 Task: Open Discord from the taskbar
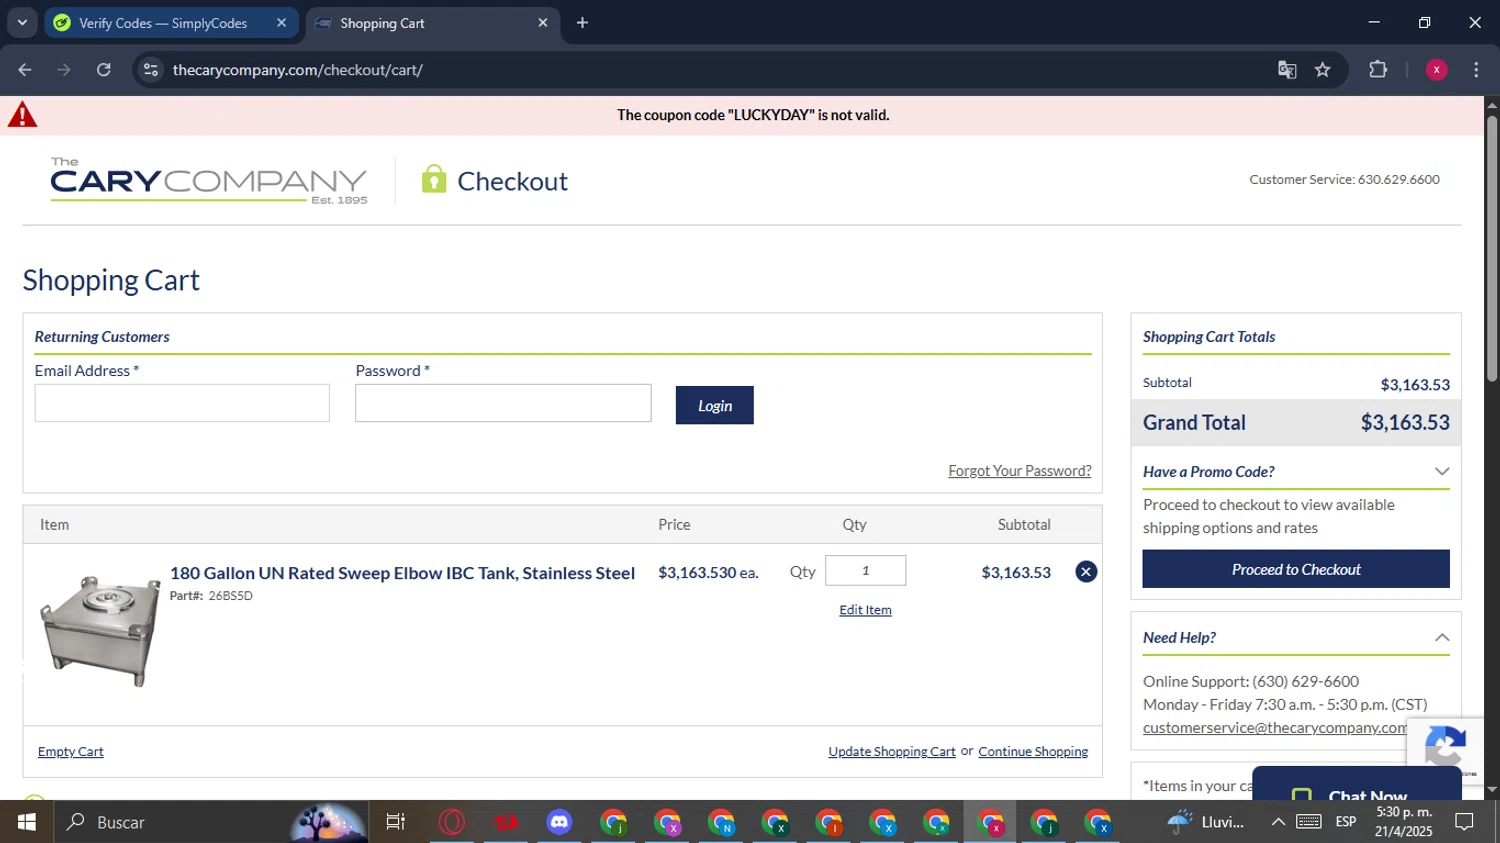click(x=559, y=822)
